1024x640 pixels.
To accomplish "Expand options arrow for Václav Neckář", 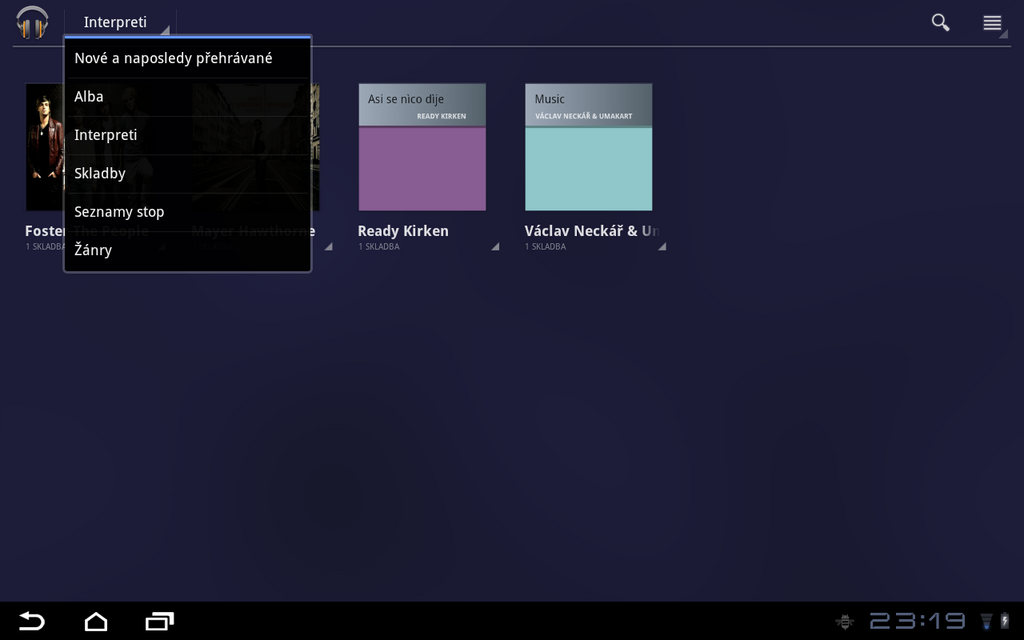I will click(x=661, y=246).
